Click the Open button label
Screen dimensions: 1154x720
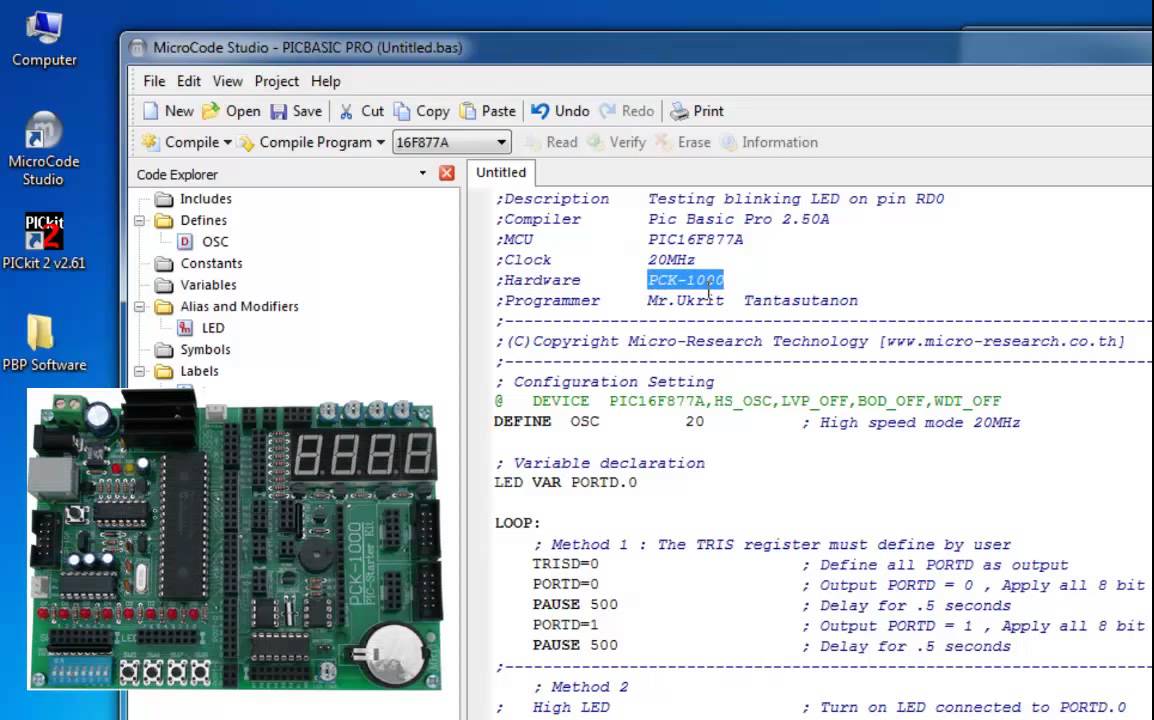pos(243,111)
